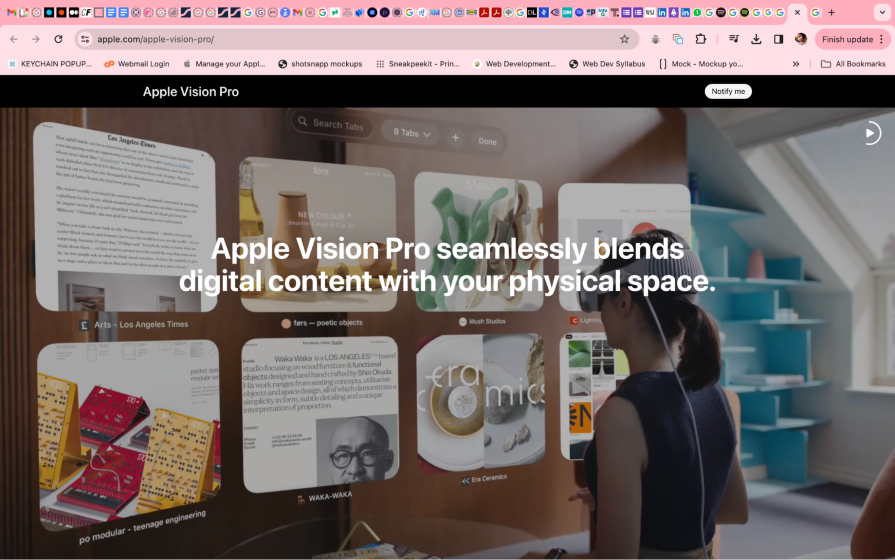Toggle the browser side panel

click(x=778, y=39)
